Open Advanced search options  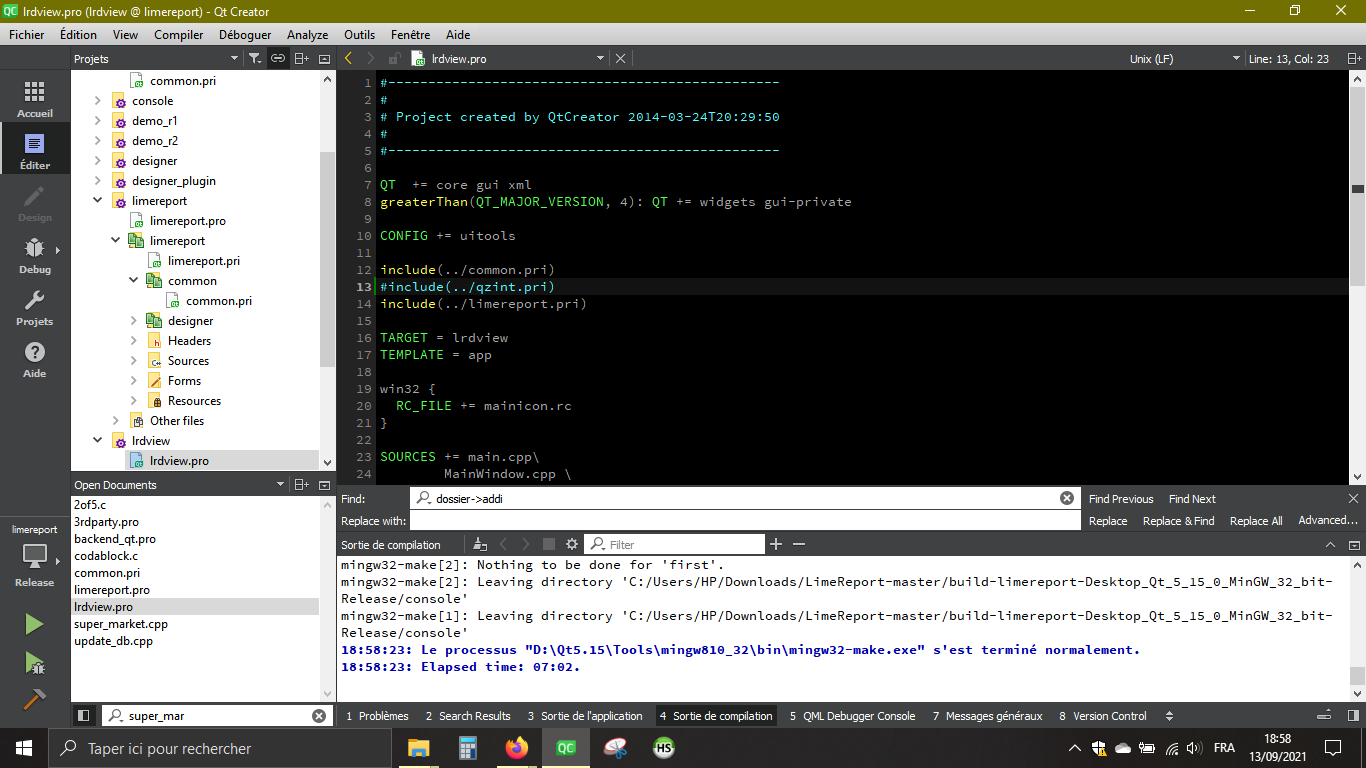[x=1328, y=520]
